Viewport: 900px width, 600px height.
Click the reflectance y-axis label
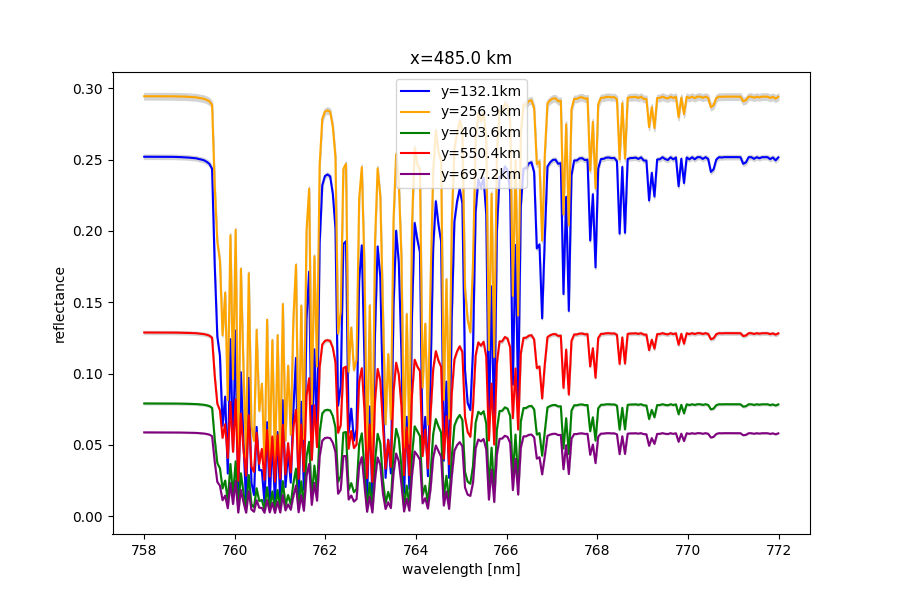click(59, 305)
